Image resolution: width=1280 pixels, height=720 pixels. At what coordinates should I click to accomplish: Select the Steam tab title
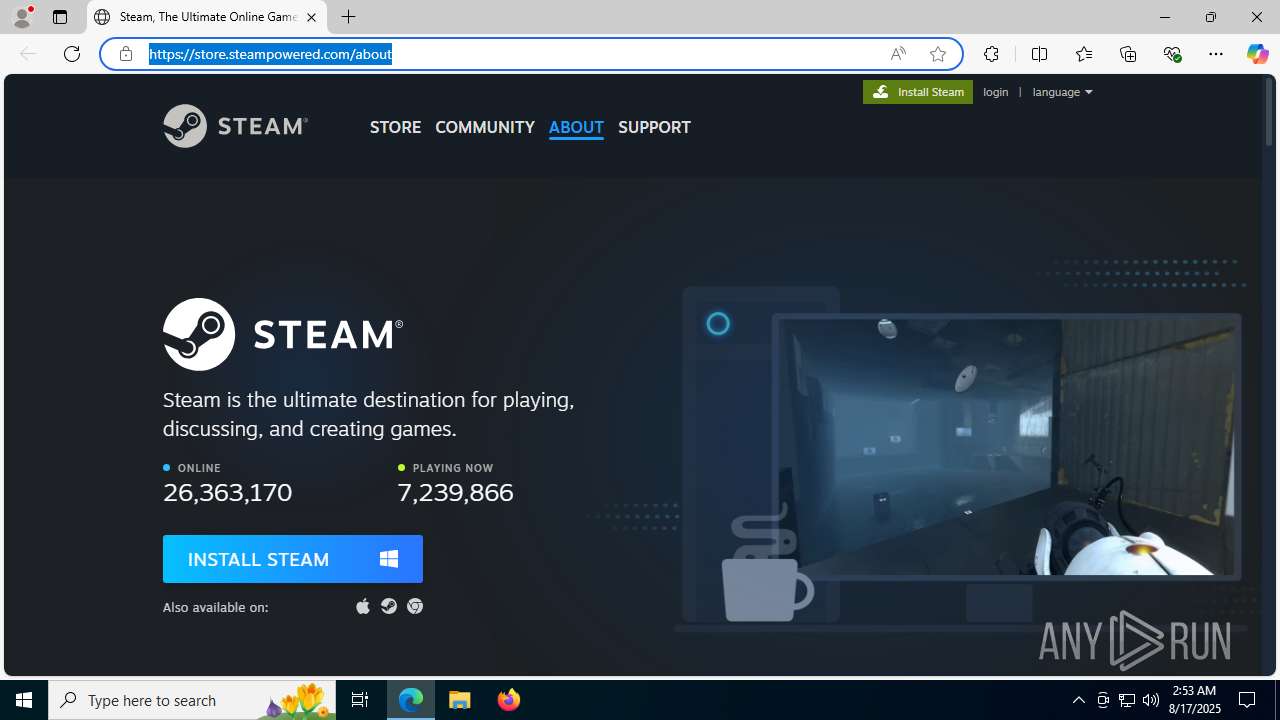tap(208, 17)
